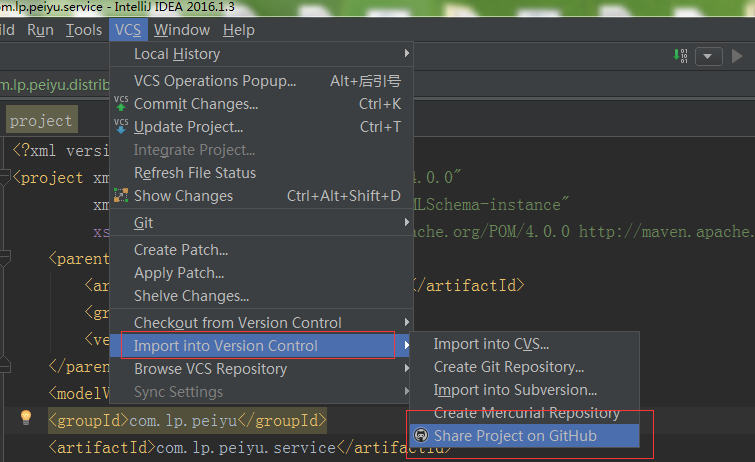The image size is (755, 462).
Task: Click Create Patch menu entry
Action: tap(181, 250)
